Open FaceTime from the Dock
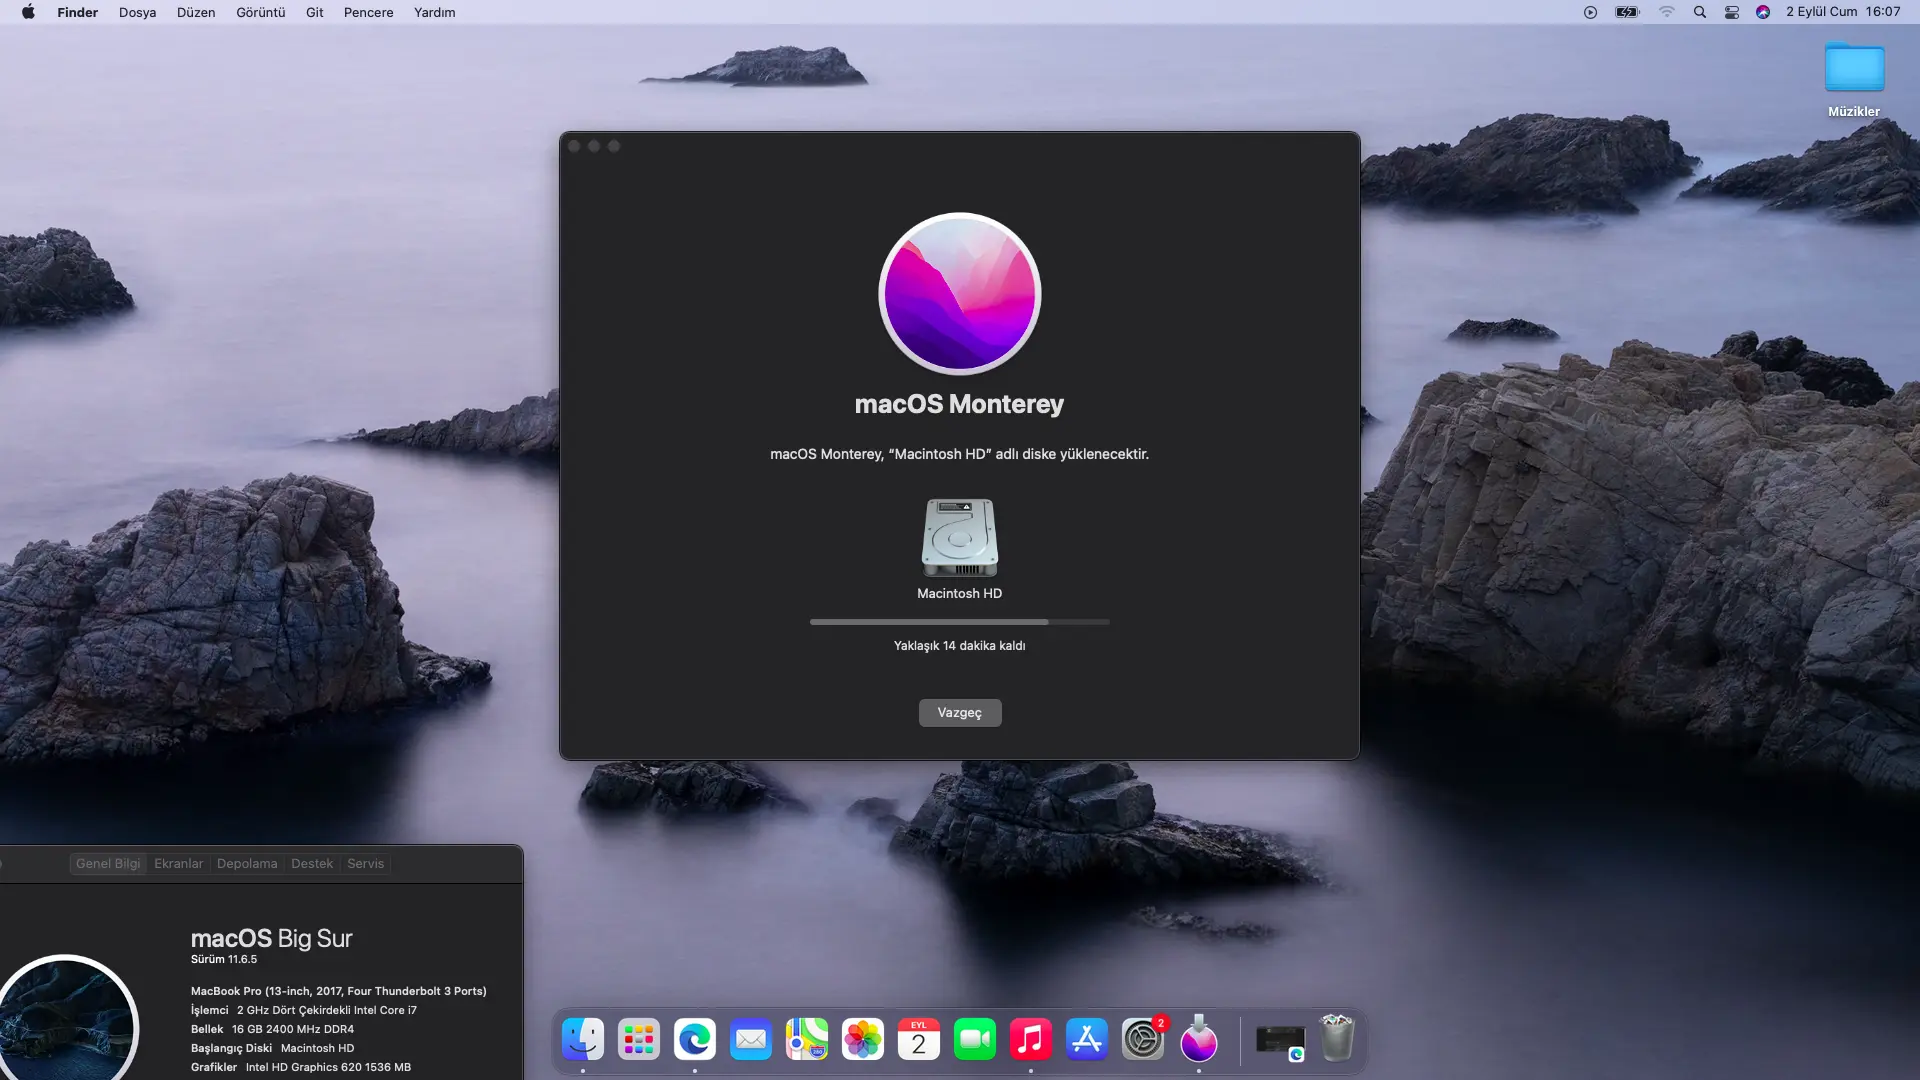This screenshot has width=1920, height=1080. point(975,1040)
